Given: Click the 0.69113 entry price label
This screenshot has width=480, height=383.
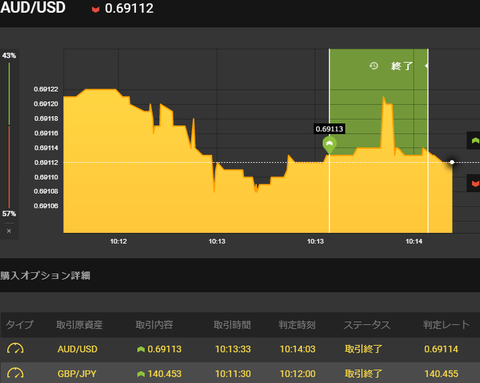Looking at the screenshot, I should pyautogui.click(x=329, y=129).
